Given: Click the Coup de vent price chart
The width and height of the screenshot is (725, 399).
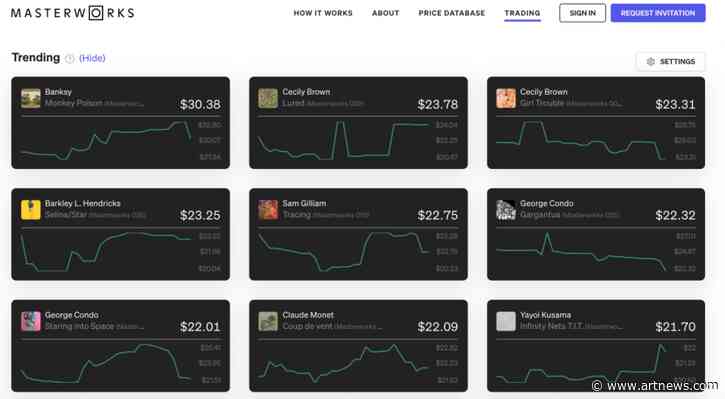Looking at the screenshot, I should [x=344, y=363].
